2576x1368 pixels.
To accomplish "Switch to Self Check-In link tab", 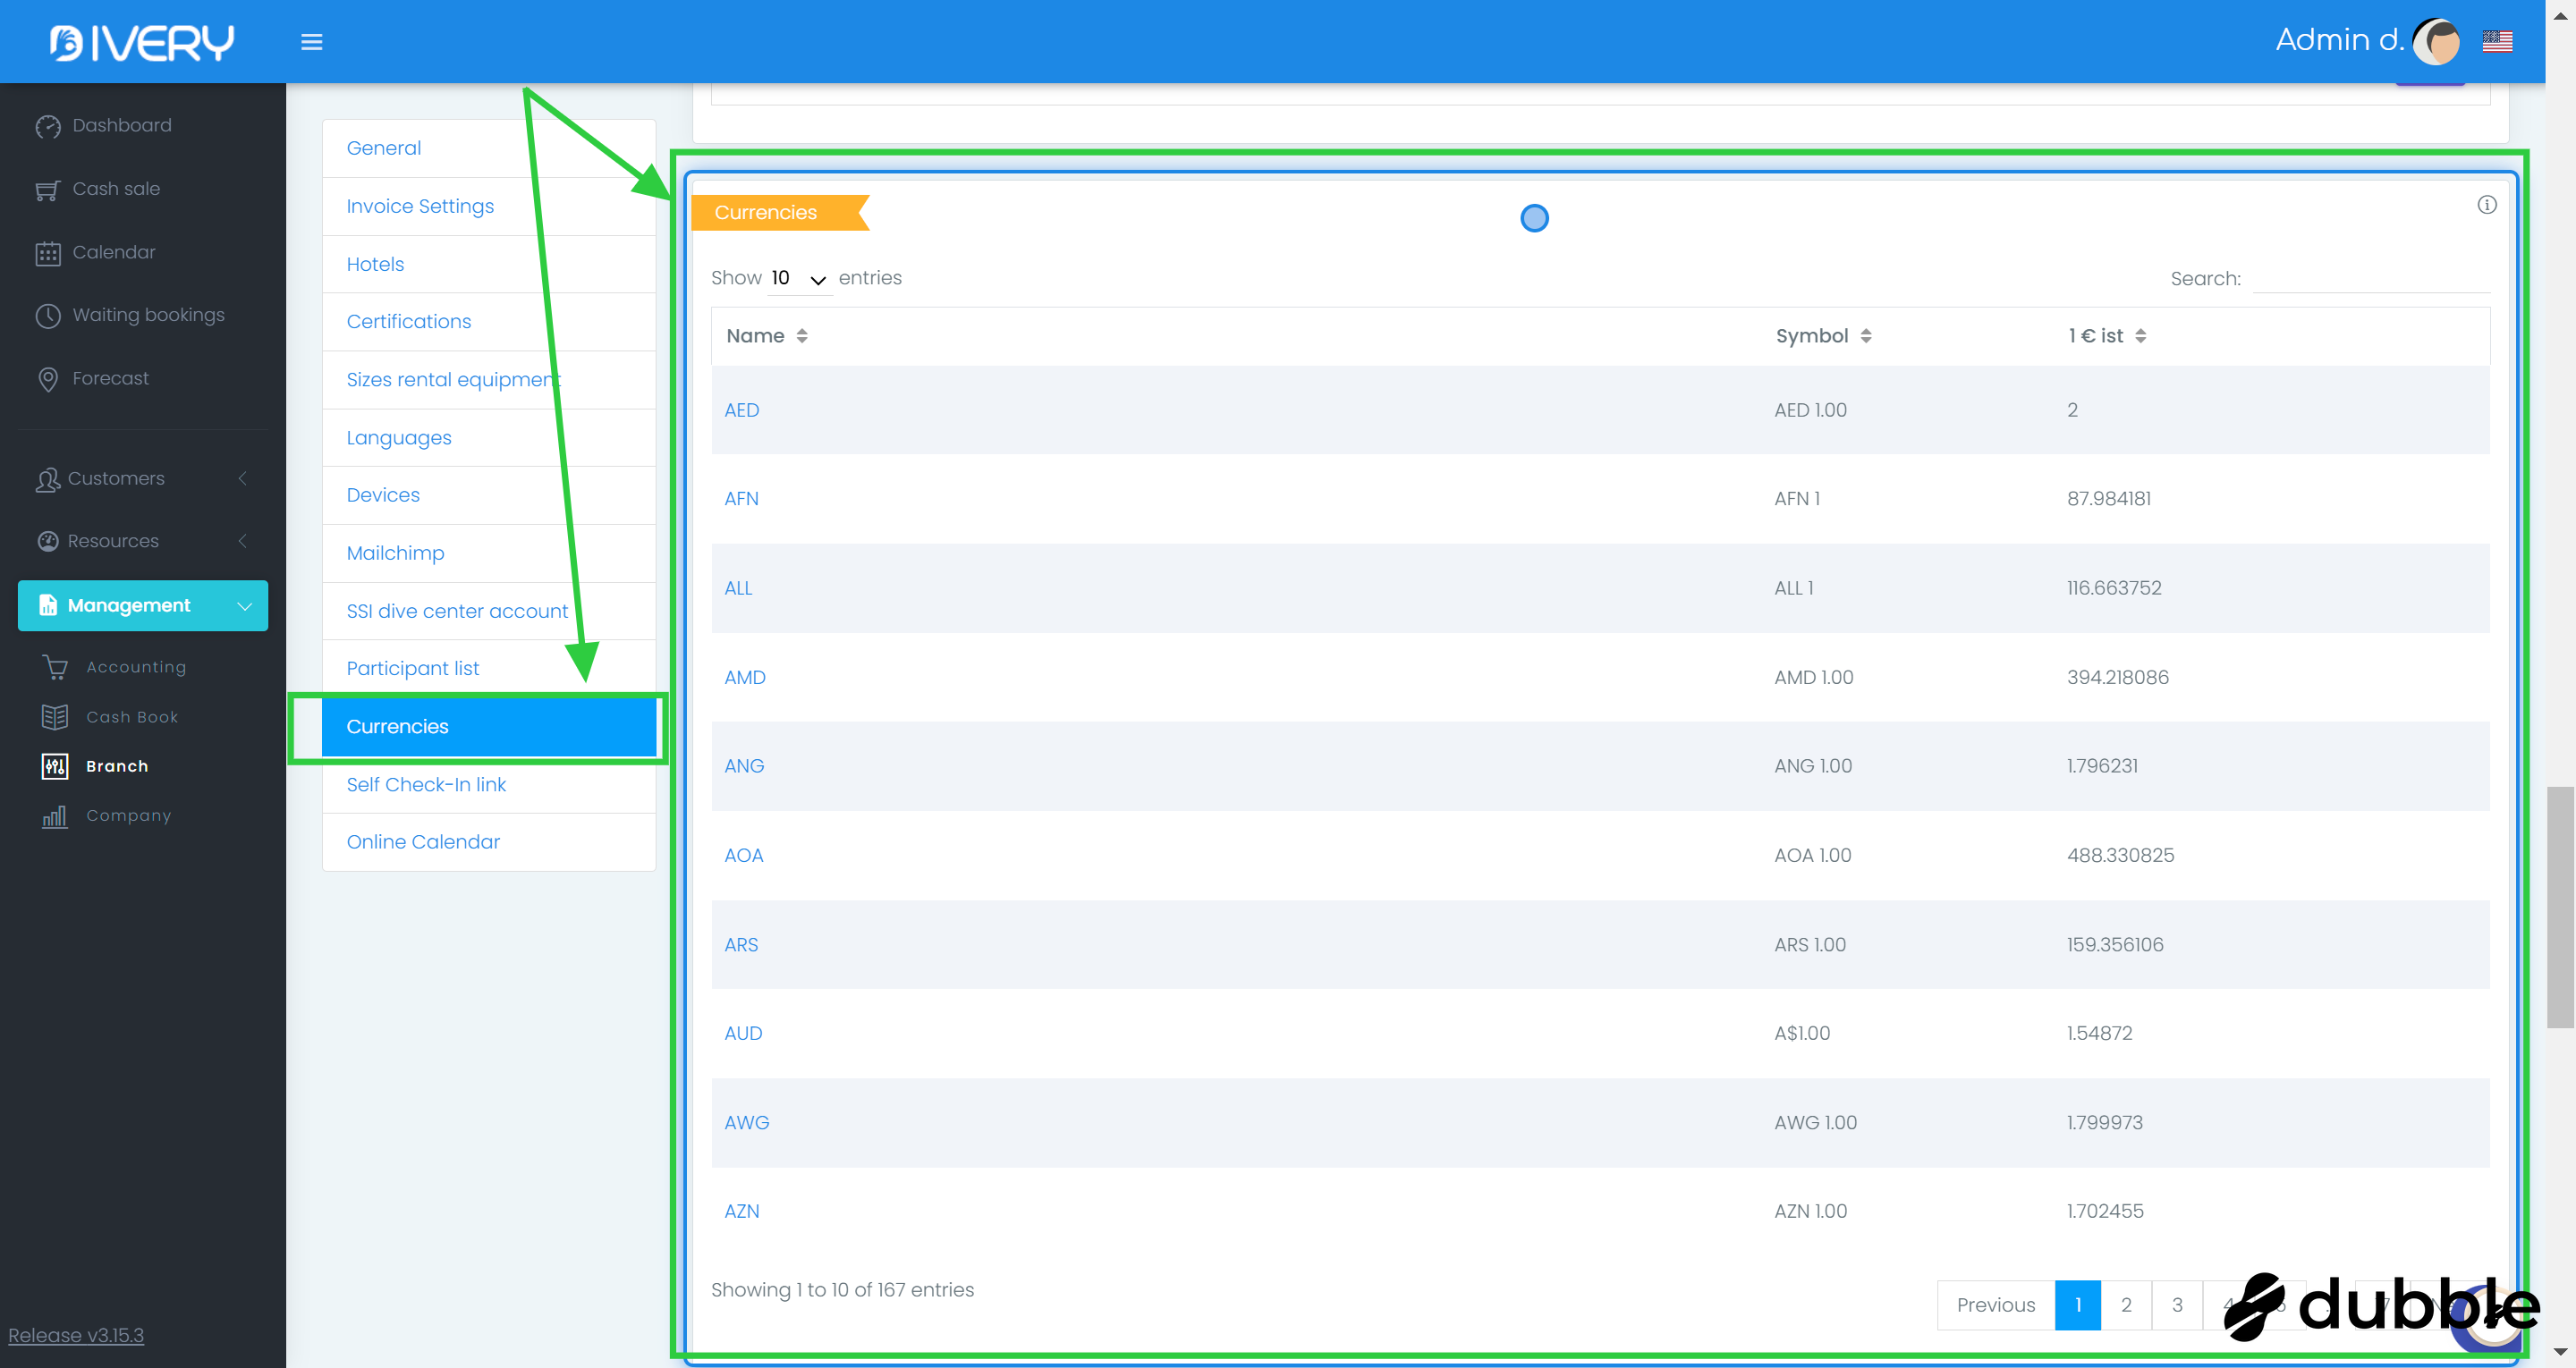I will (426, 785).
